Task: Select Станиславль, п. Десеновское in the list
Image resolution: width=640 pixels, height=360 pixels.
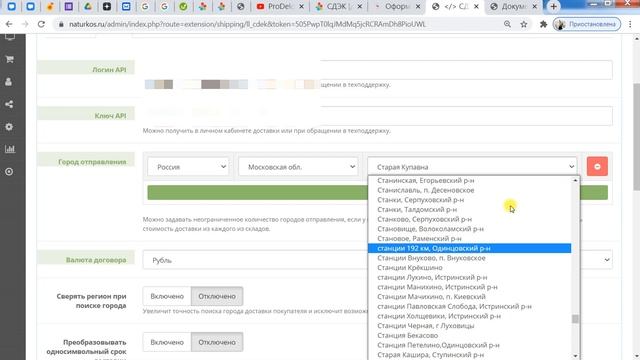Action: [x=469, y=190]
